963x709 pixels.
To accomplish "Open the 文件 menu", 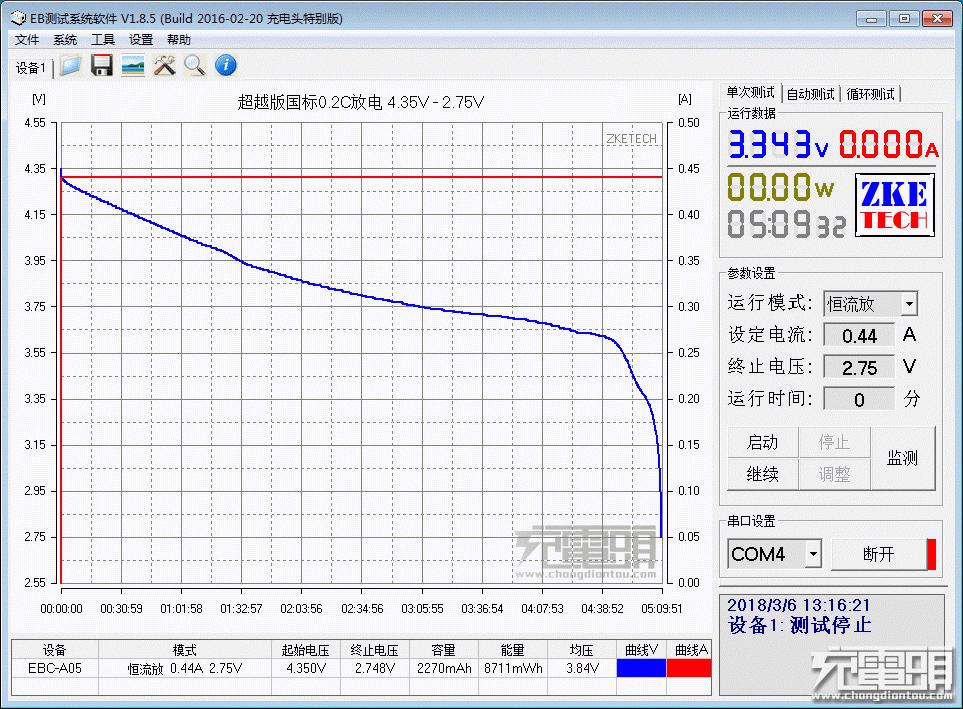I will point(26,40).
